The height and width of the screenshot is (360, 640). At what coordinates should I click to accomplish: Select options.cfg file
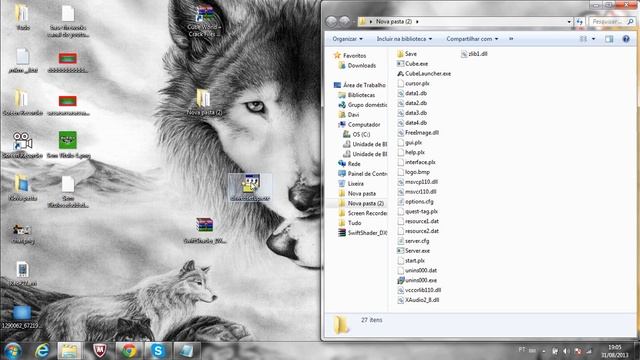tap(415, 201)
